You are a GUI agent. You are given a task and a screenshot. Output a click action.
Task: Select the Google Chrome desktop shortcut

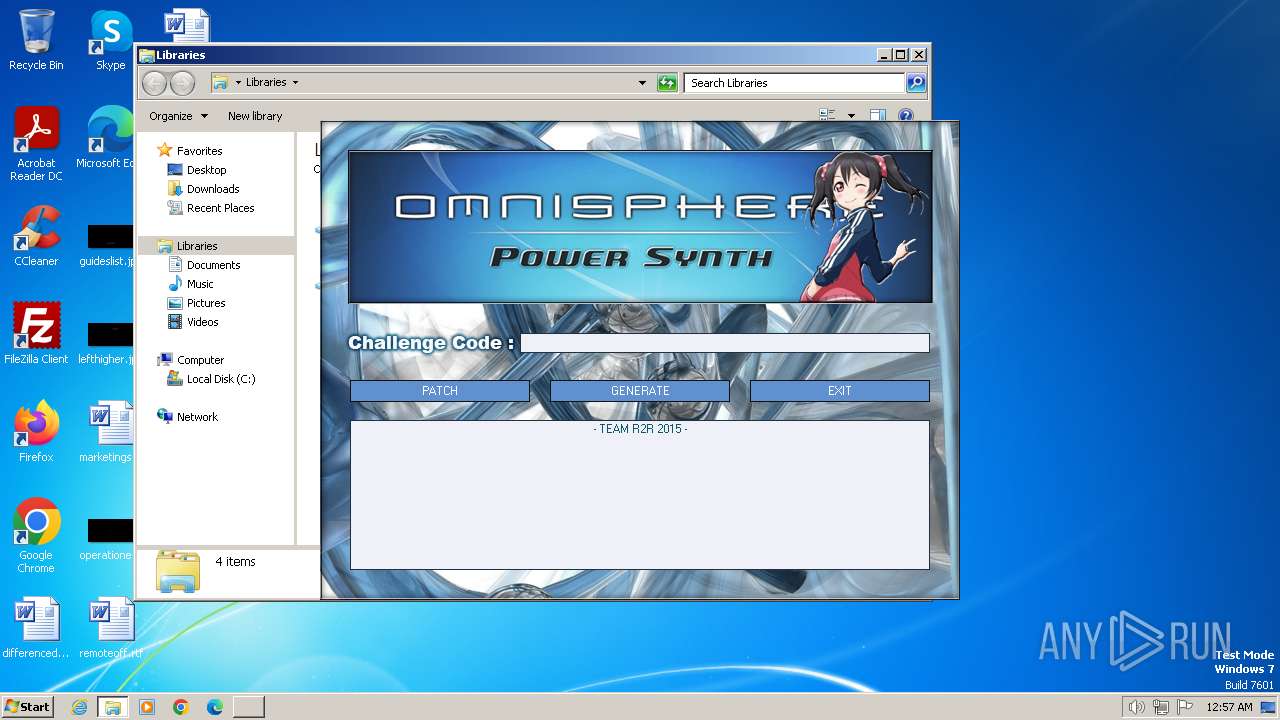(x=36, y=535)
